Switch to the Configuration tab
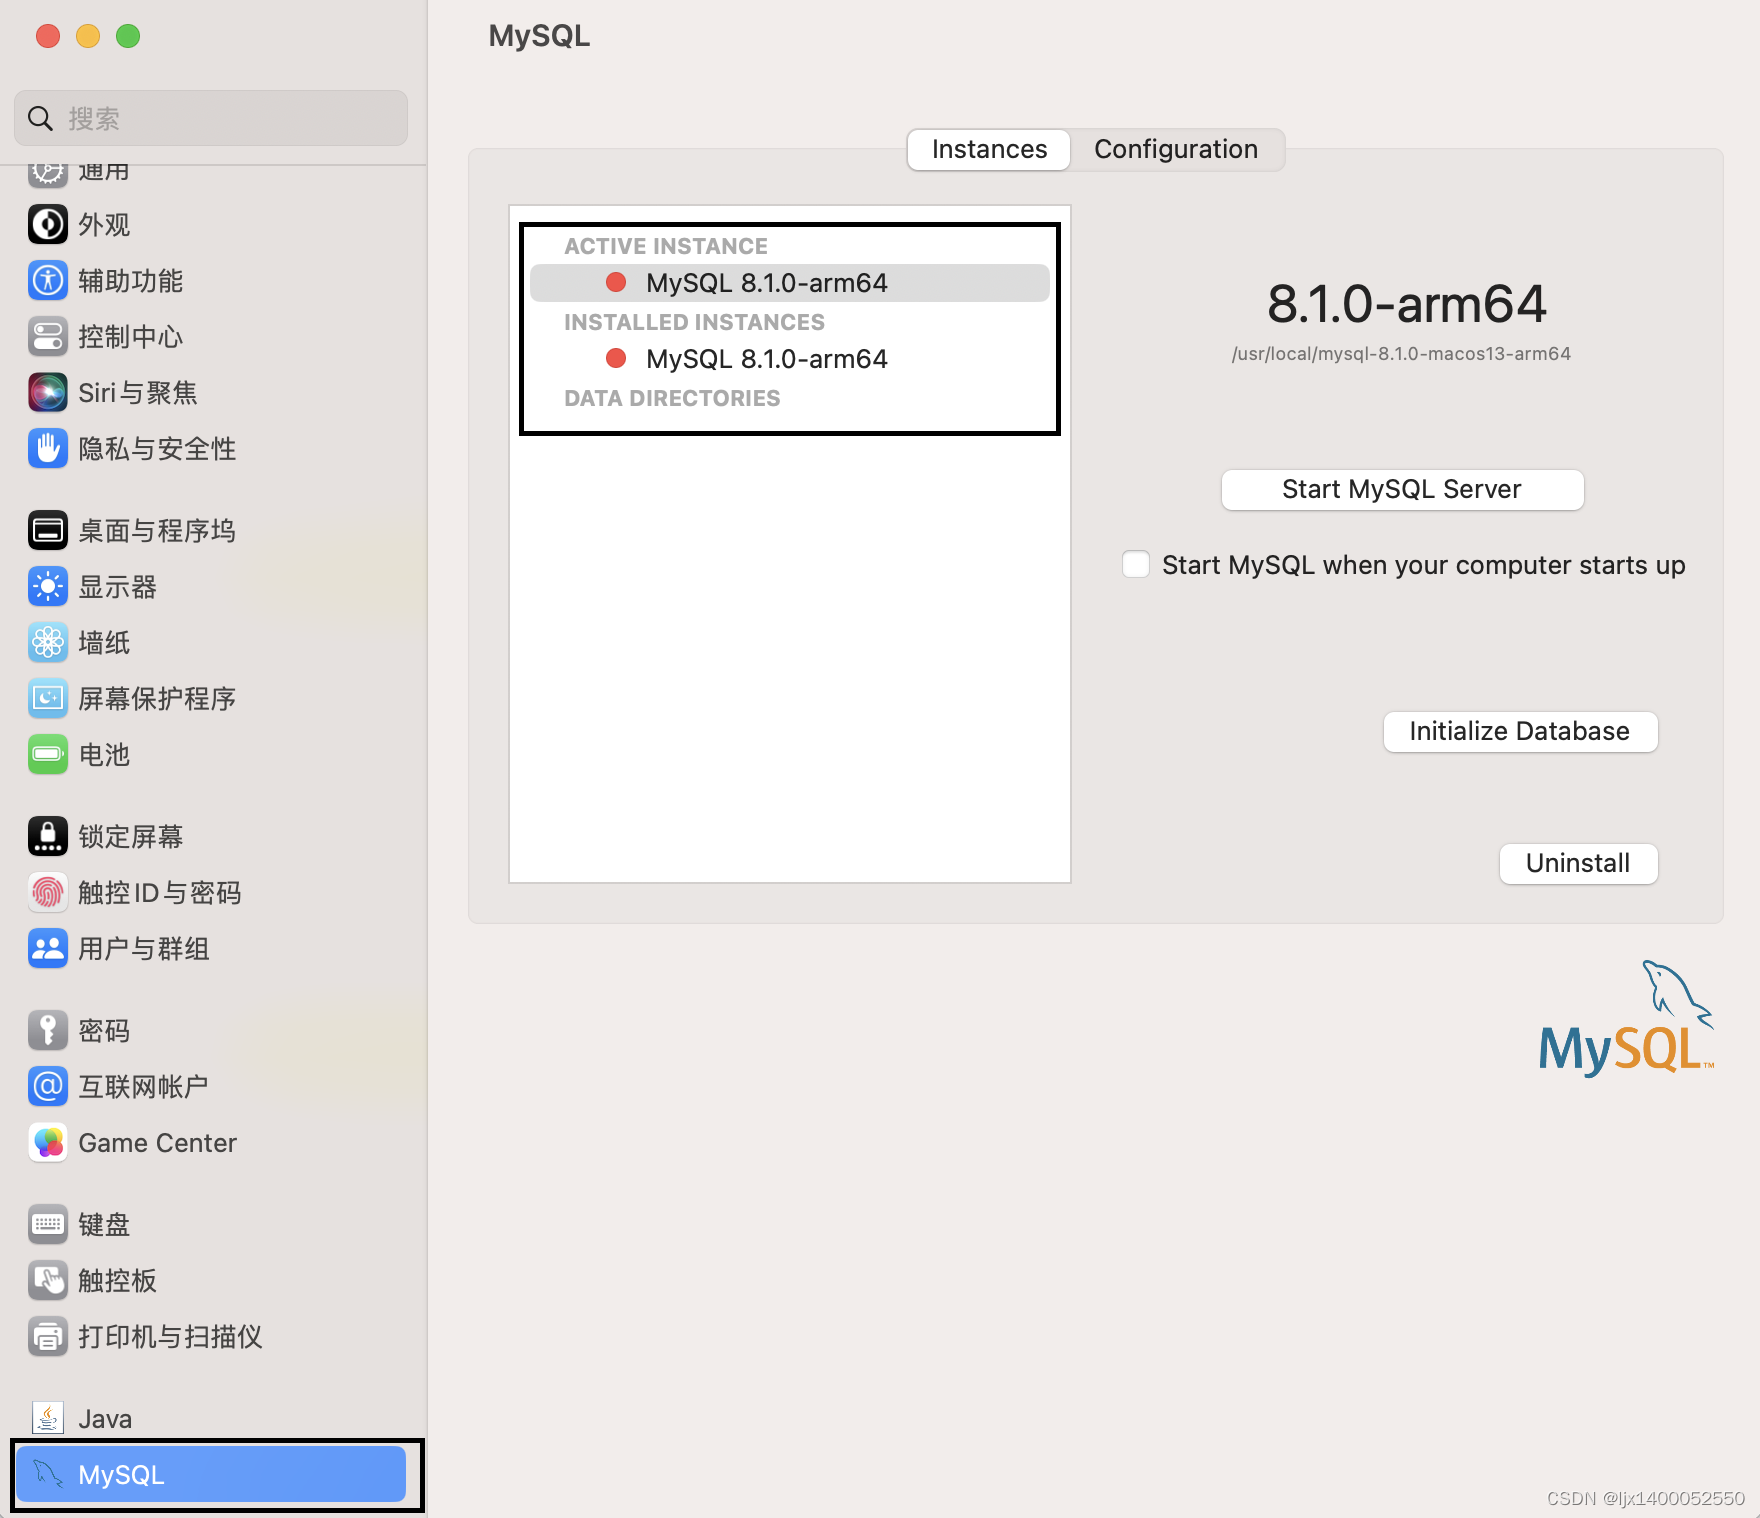The image size is (1760, 1518). [1176, 150]
